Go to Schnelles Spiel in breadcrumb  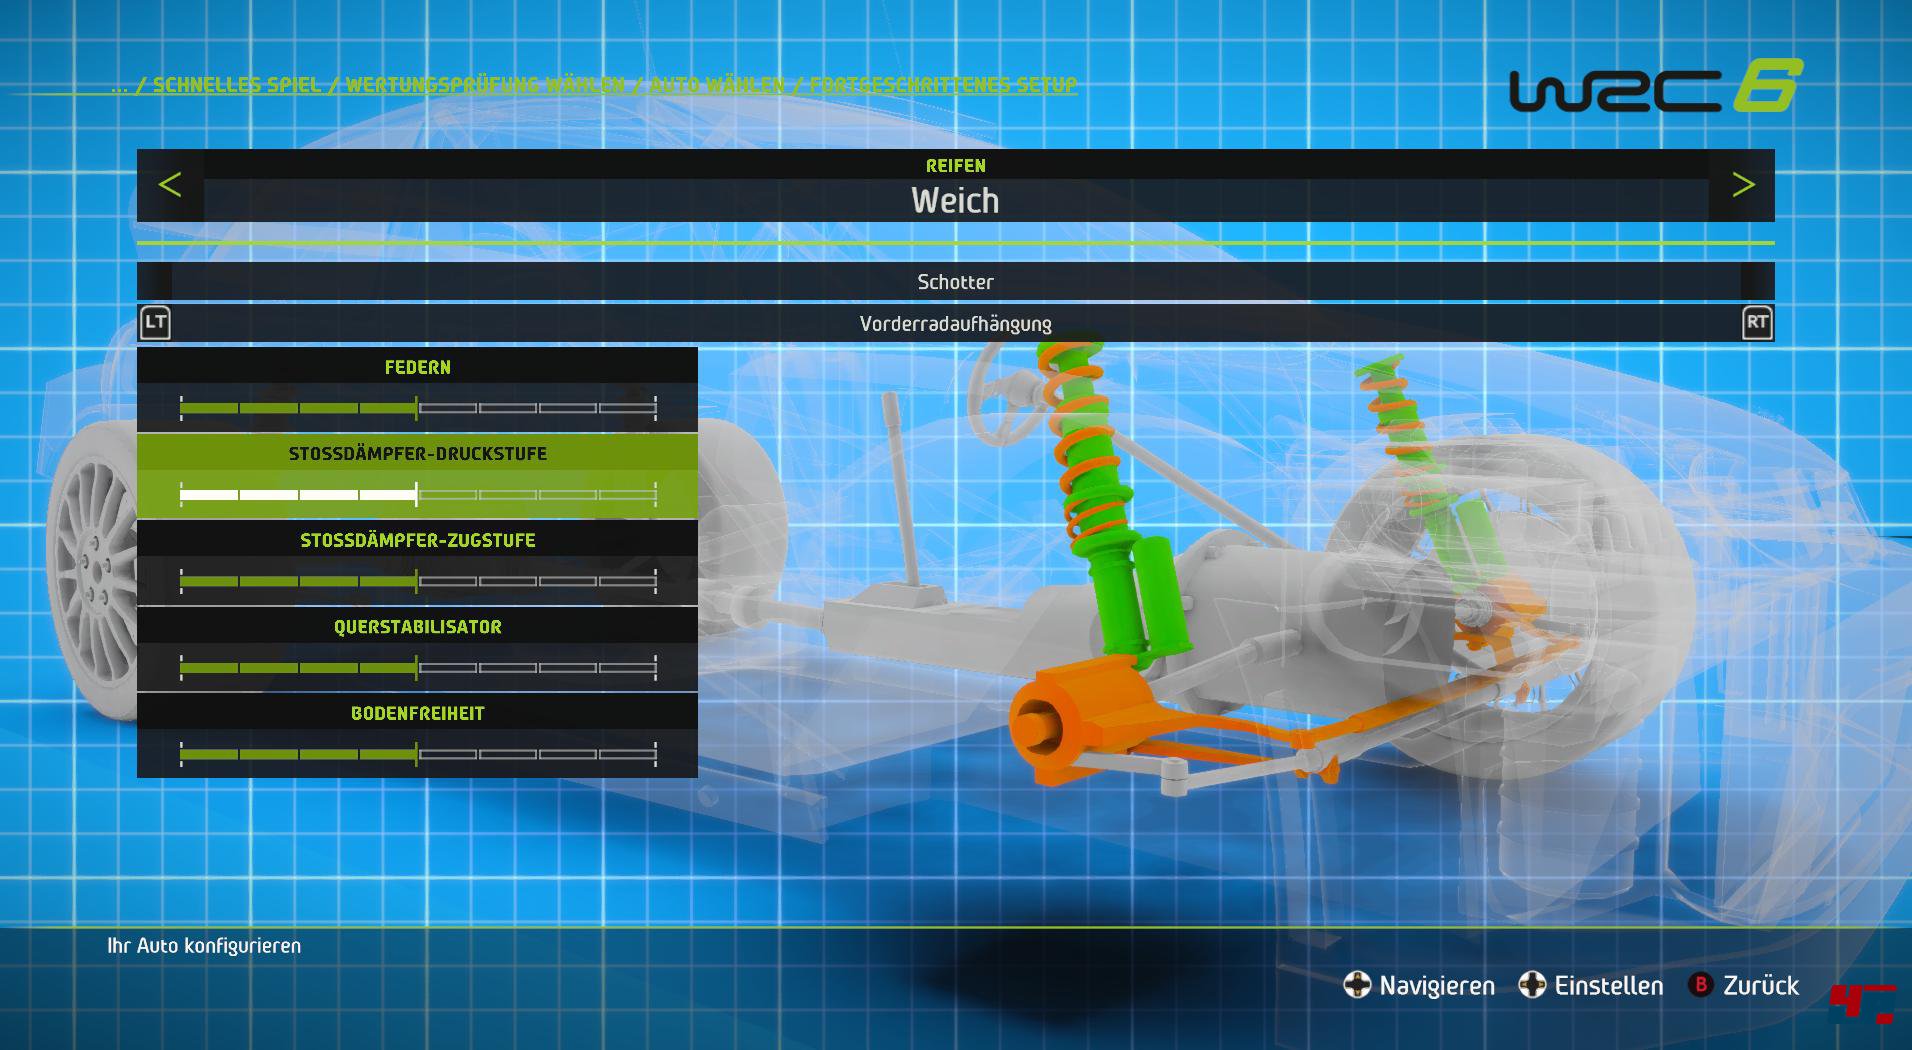(236, 85)
